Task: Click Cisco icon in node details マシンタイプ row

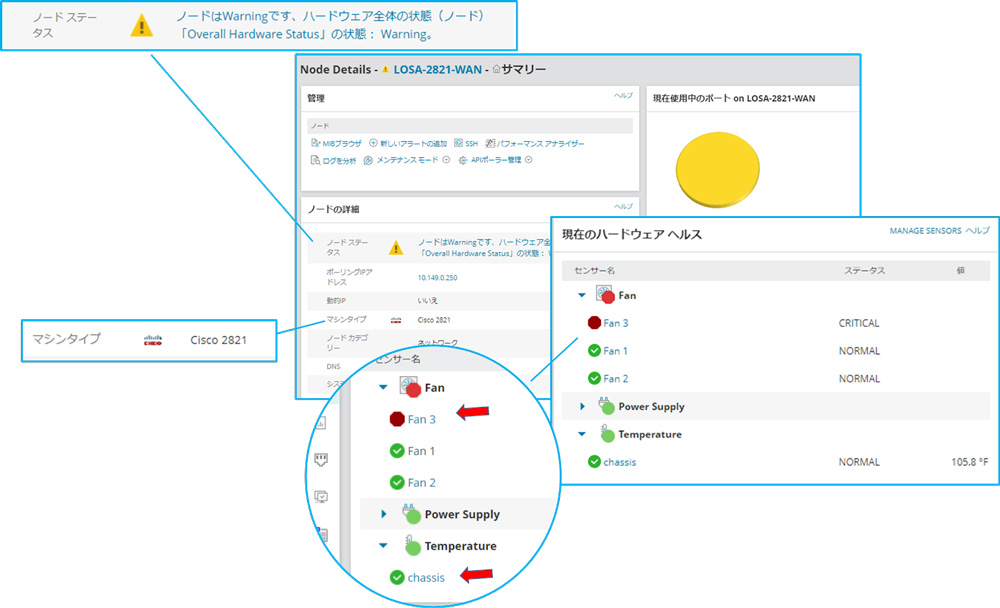Action: tap(395, 320)
